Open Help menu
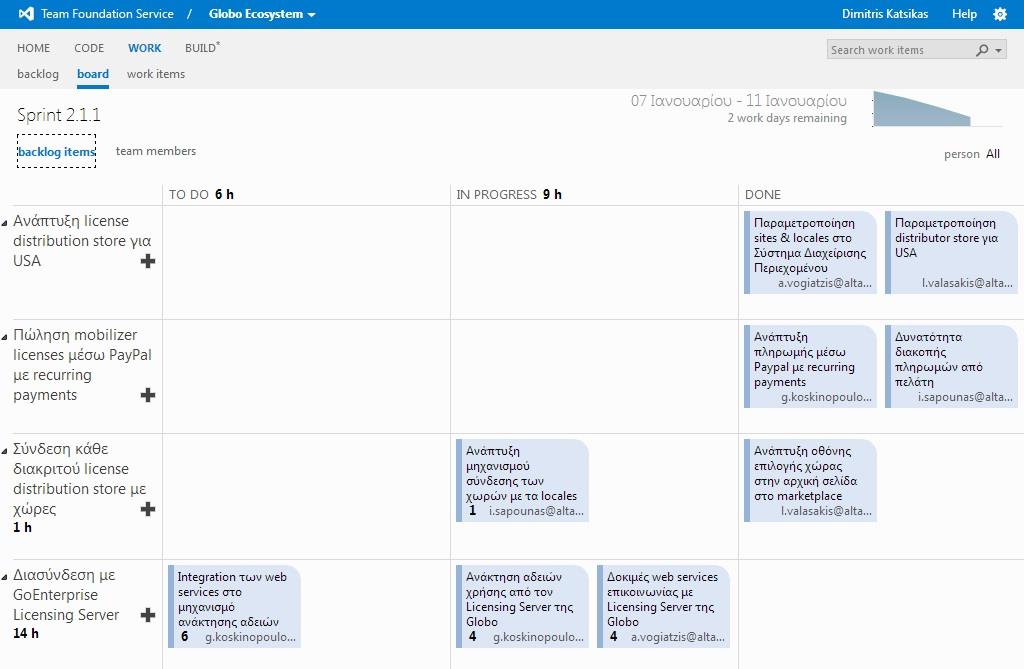Screen dimensions: 1024x669 point(964,14)
